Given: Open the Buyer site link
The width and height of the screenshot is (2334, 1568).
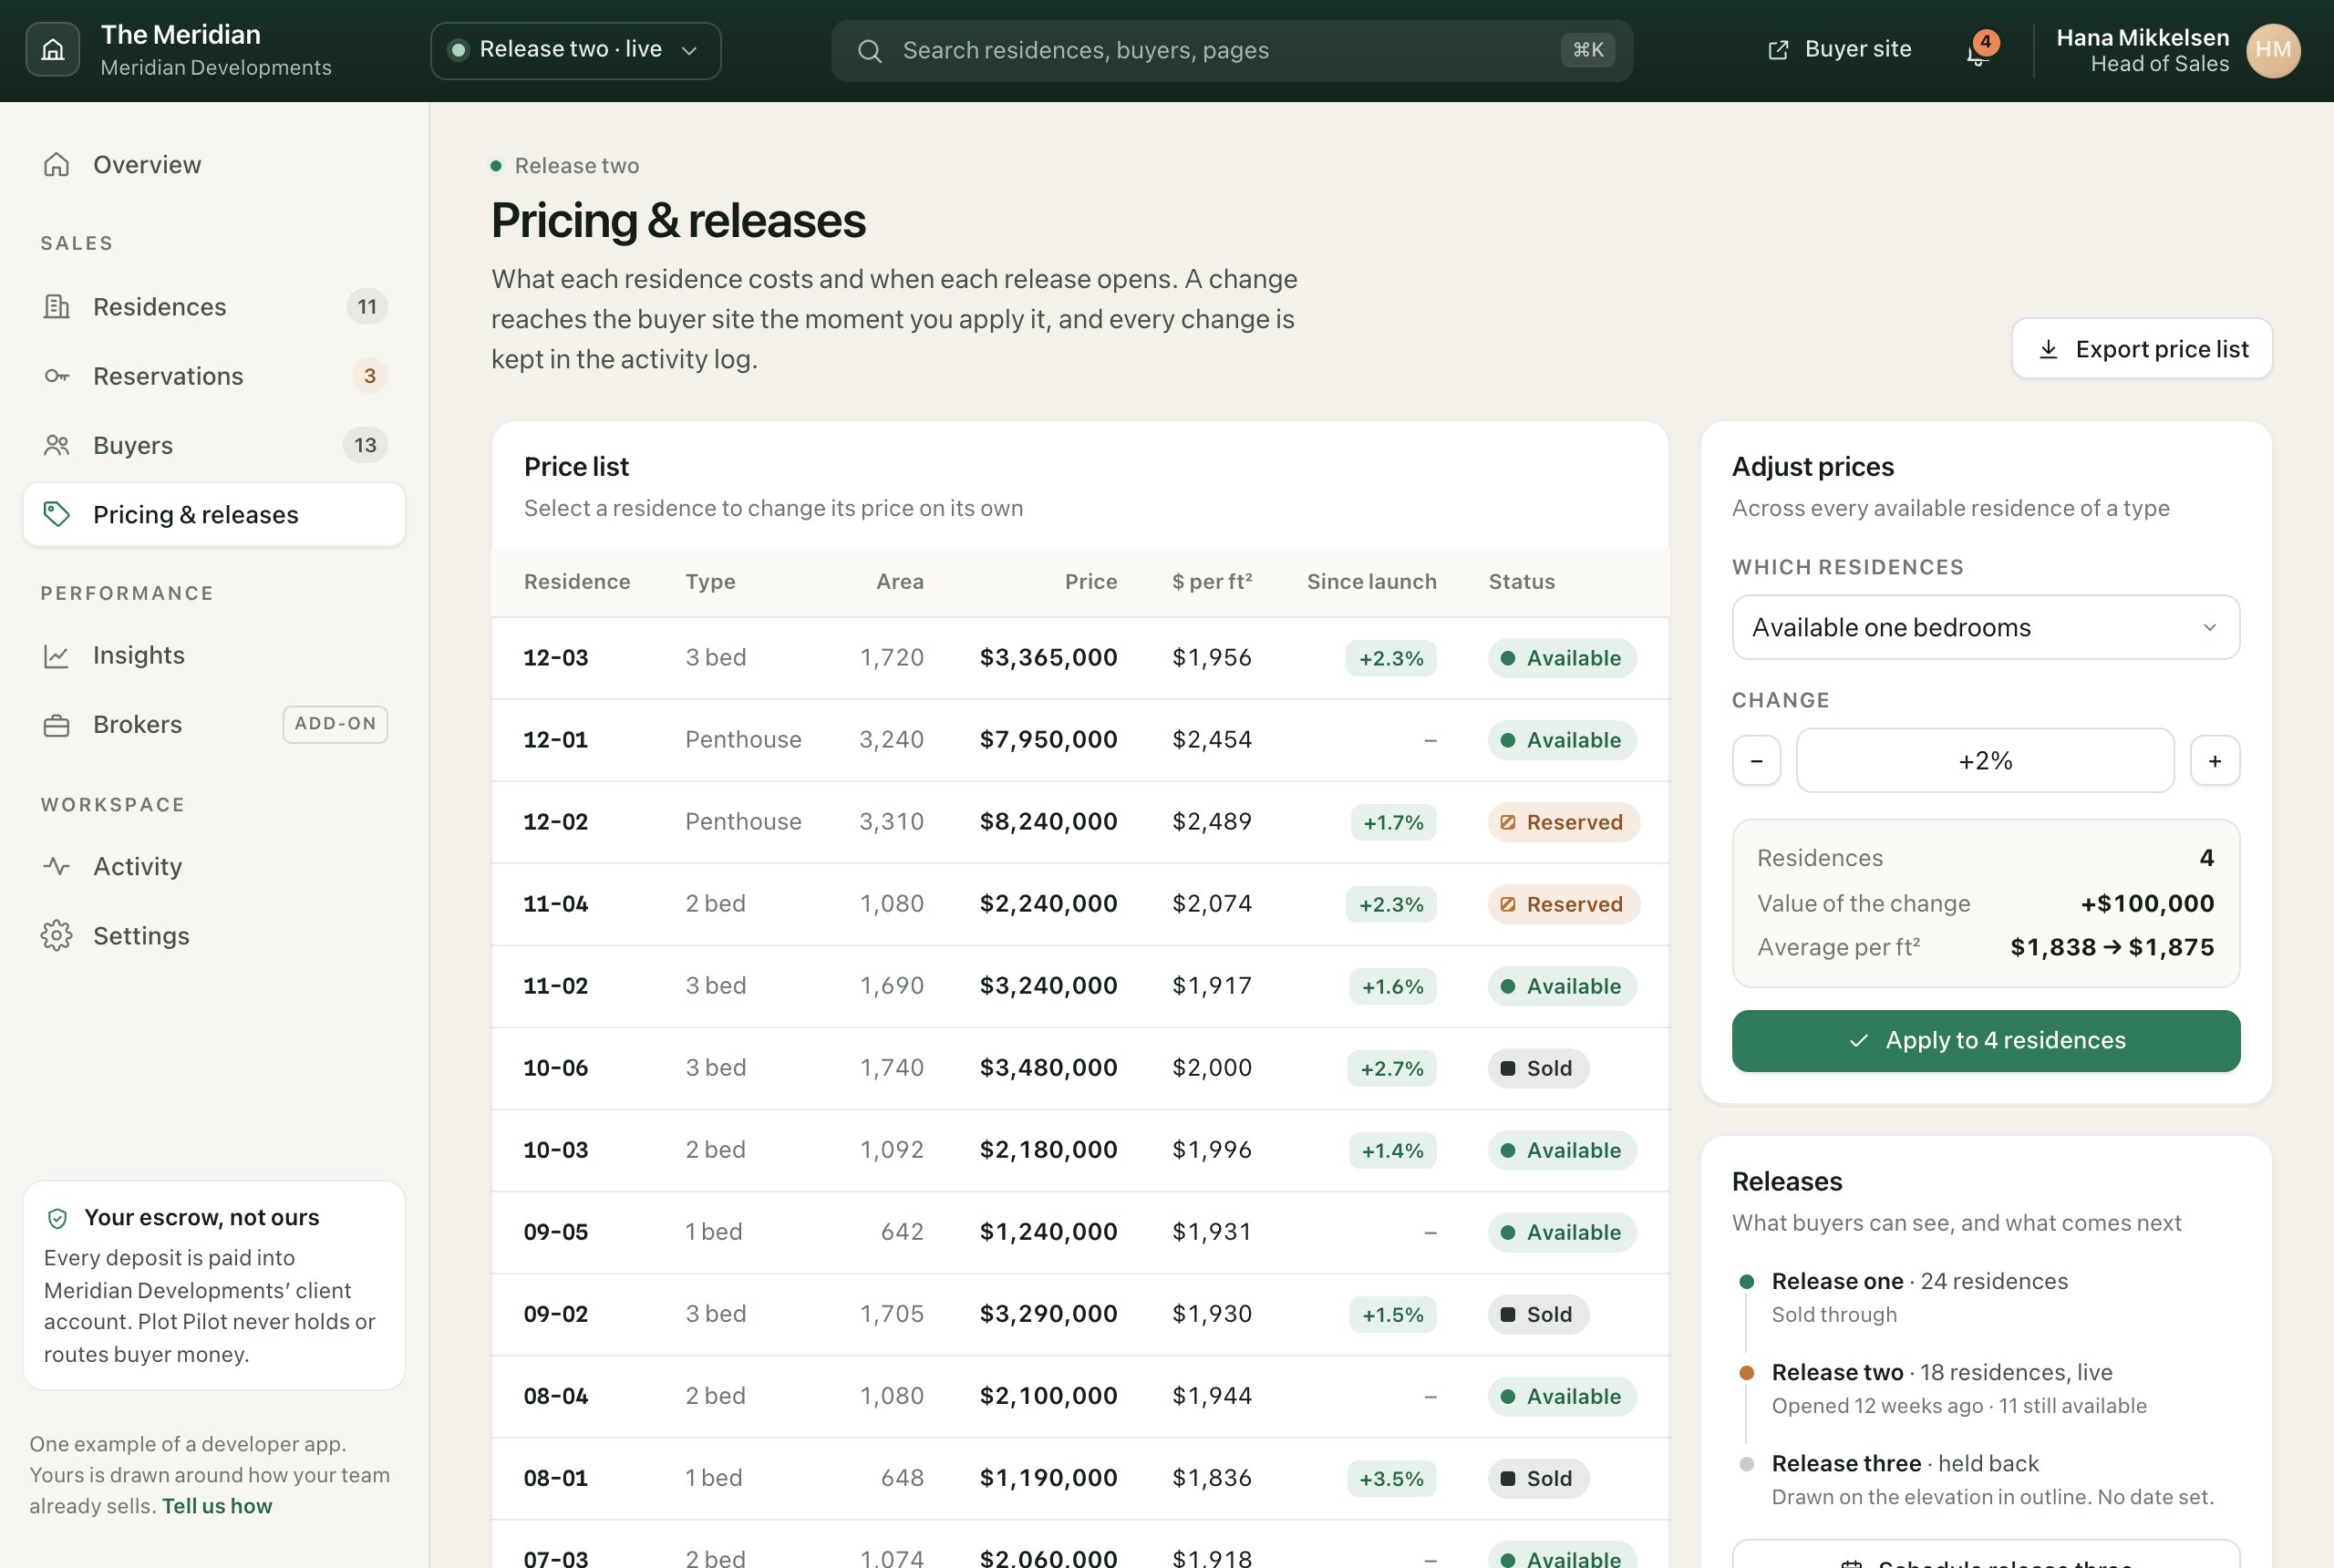Looking at the screenshot, I should coord(1840,50).
